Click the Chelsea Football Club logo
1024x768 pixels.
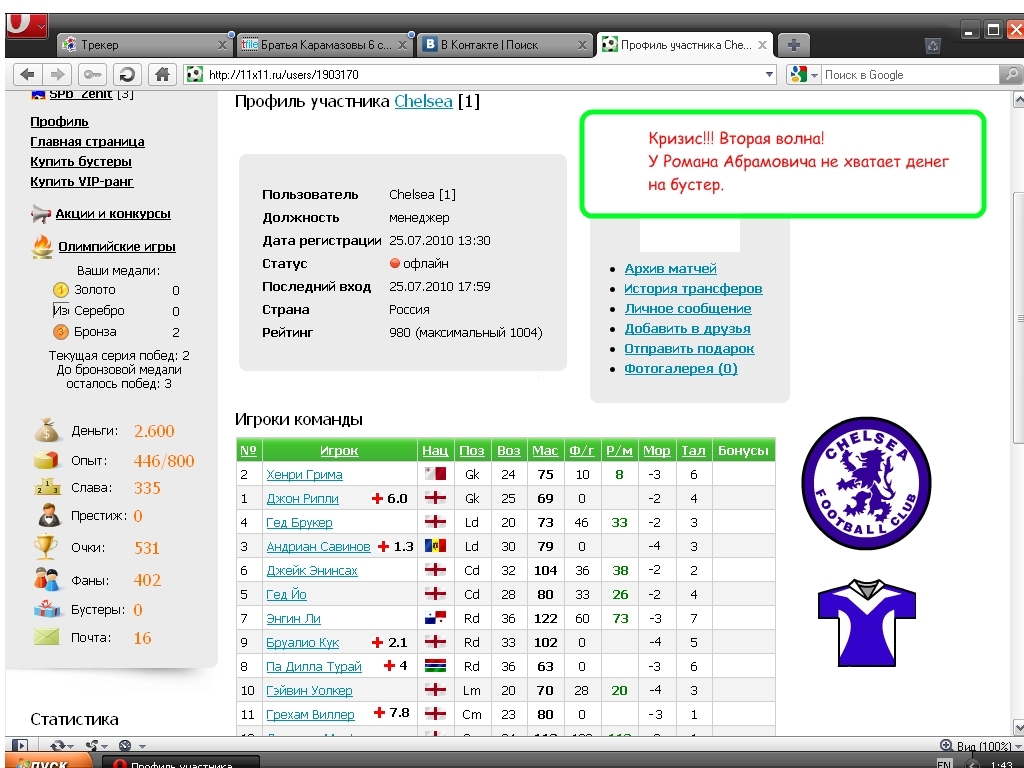tap(866, 485)
